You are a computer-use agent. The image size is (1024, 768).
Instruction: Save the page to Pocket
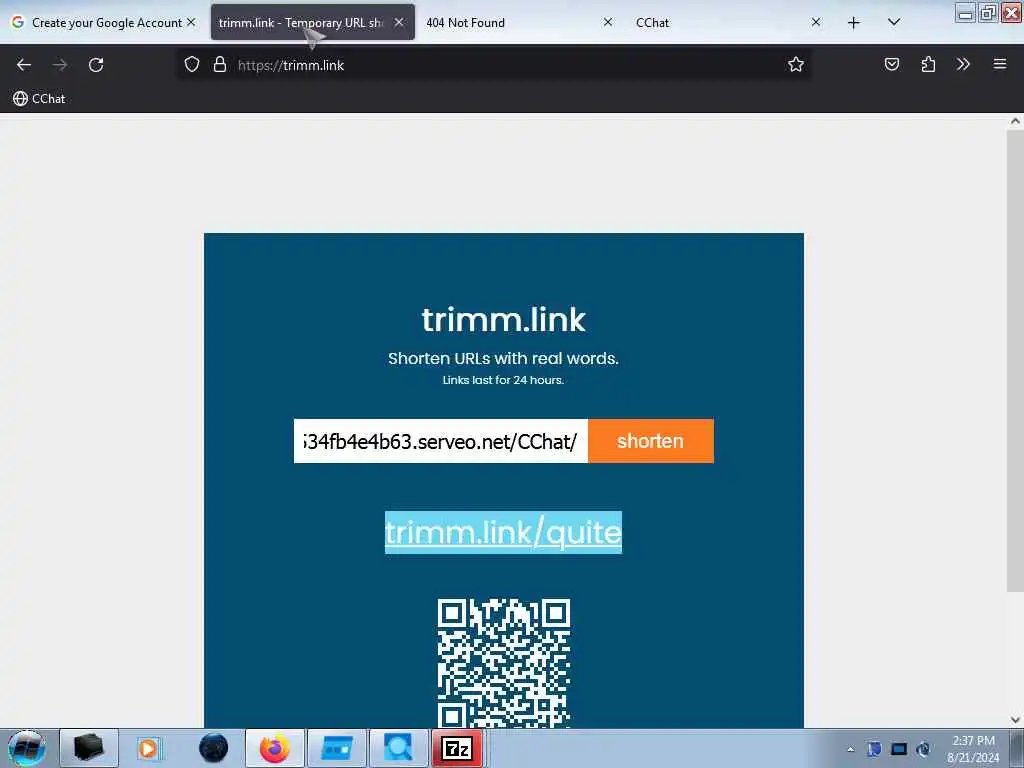[x=892, y=65]
